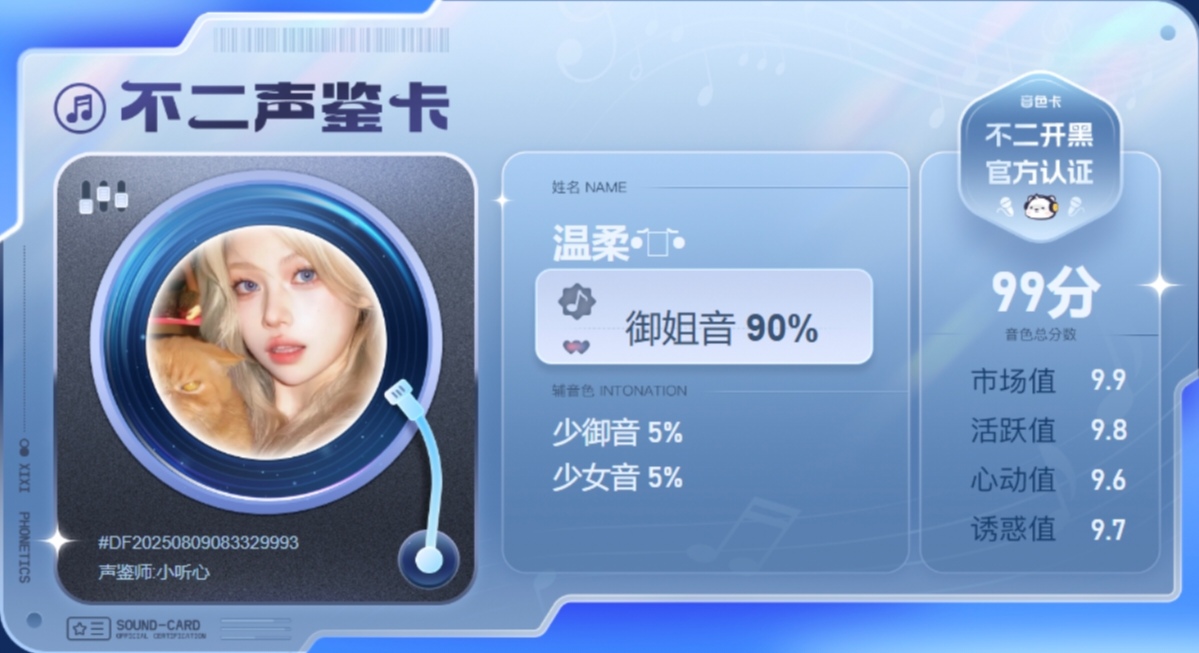Screen dimensions: 1199x653
Task: Click the 心动值 9.6 rating row
Action: [x=1048, y=480]
